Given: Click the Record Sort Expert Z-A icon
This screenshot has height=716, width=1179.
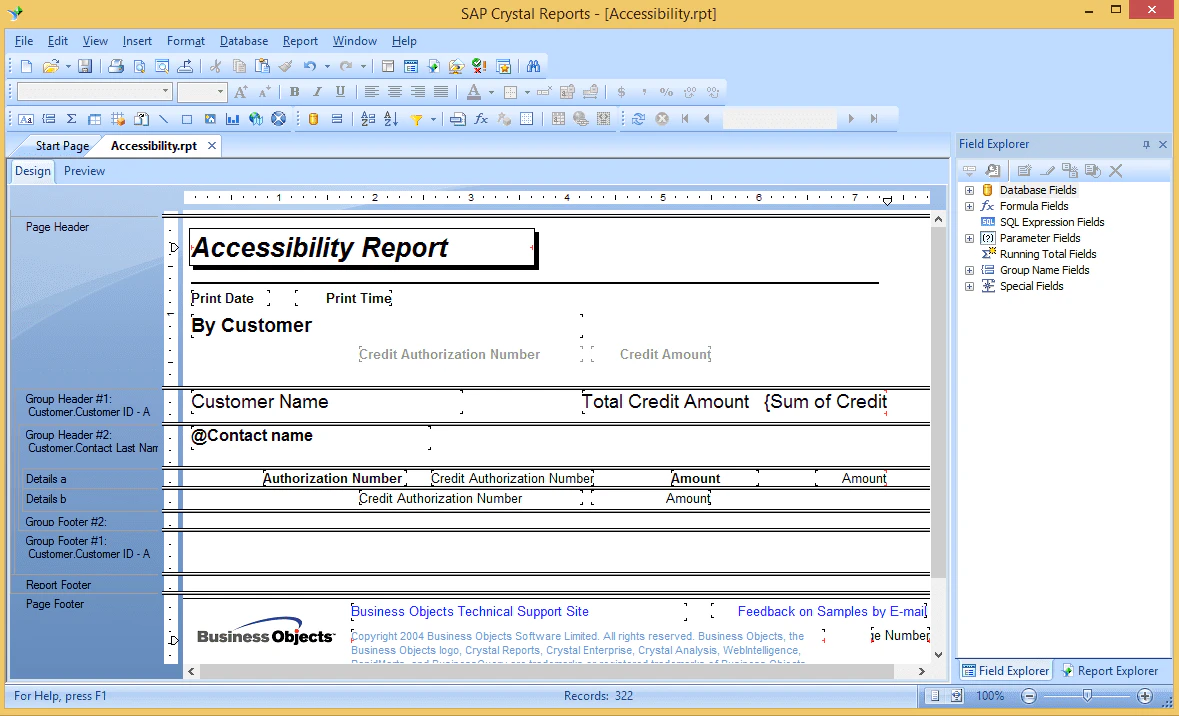Looking at the screenshot, I should click(x=391, y=119).
